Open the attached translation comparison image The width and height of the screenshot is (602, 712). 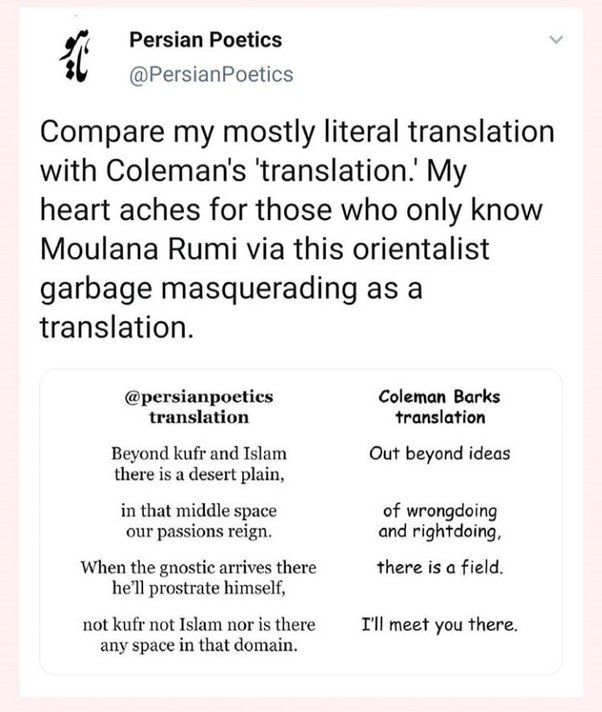pos(301,521)
